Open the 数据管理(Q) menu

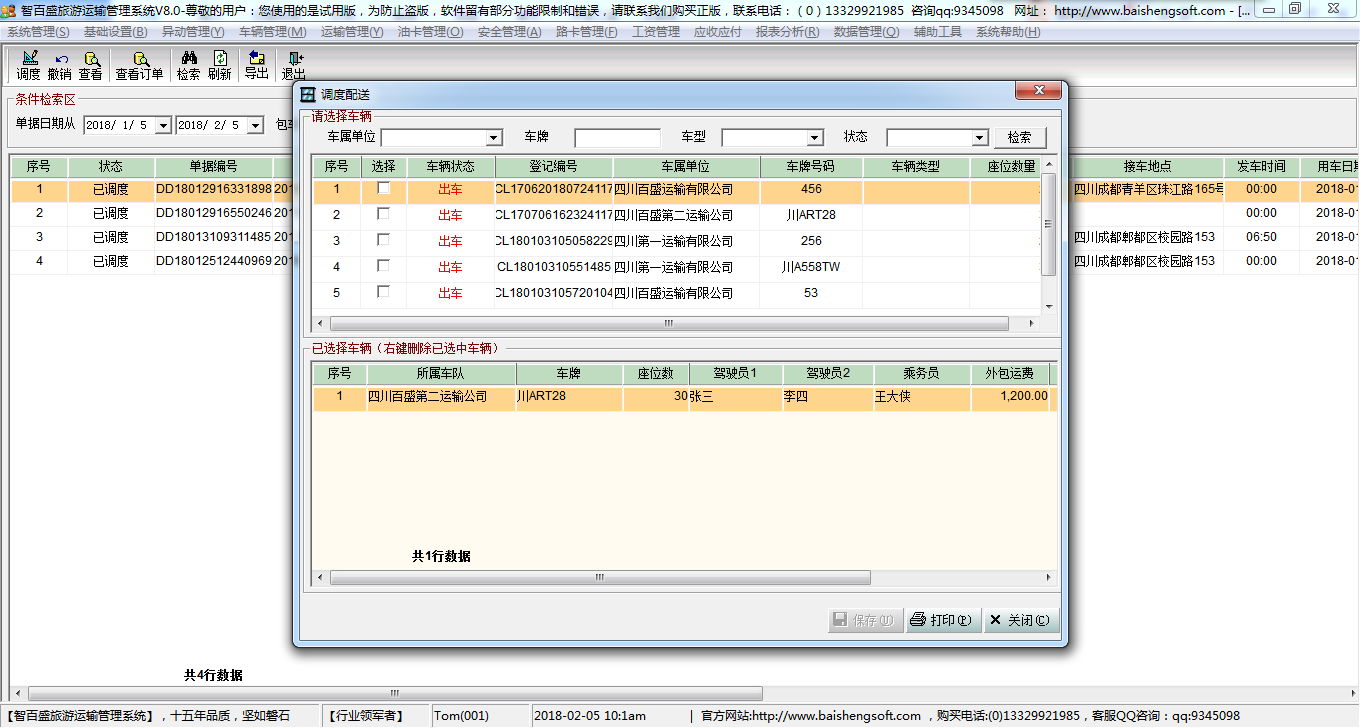(x=866, y=32)
